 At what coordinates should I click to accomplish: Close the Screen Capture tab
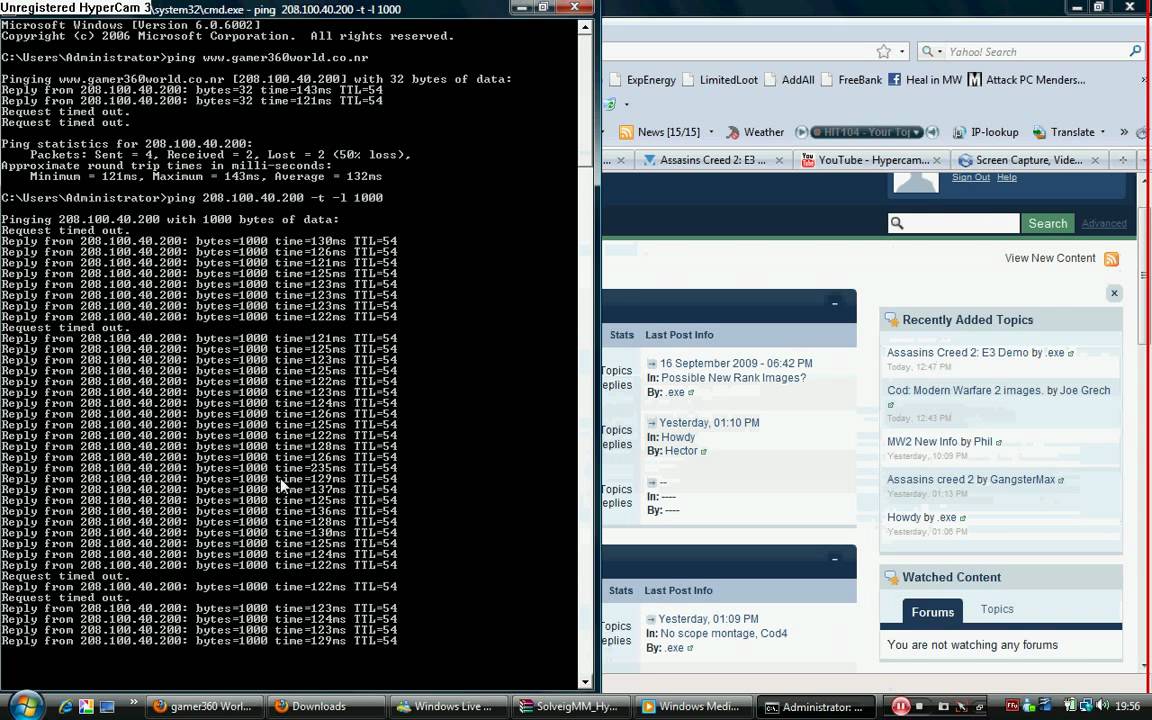click(x=1095, y=160)
